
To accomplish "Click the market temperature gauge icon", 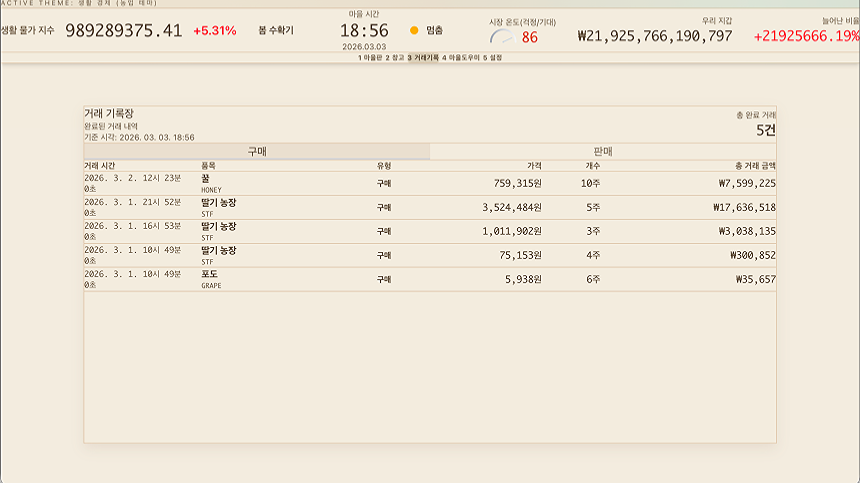I will tap(501, 37).
